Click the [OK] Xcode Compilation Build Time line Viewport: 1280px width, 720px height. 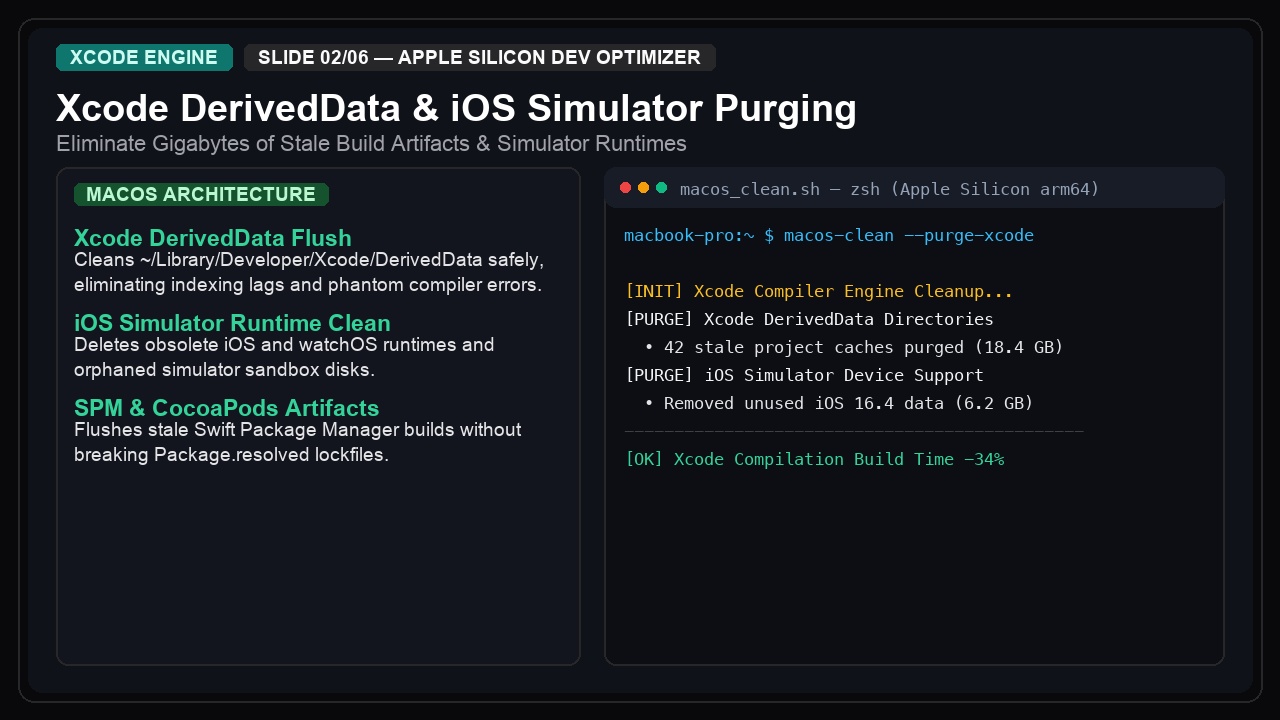coord(814,460)
